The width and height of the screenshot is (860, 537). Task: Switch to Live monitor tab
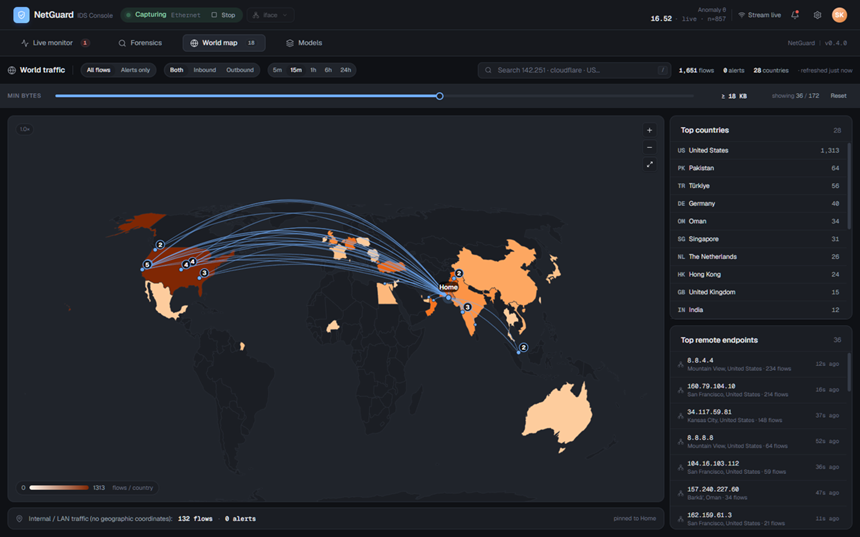[55, 43]
